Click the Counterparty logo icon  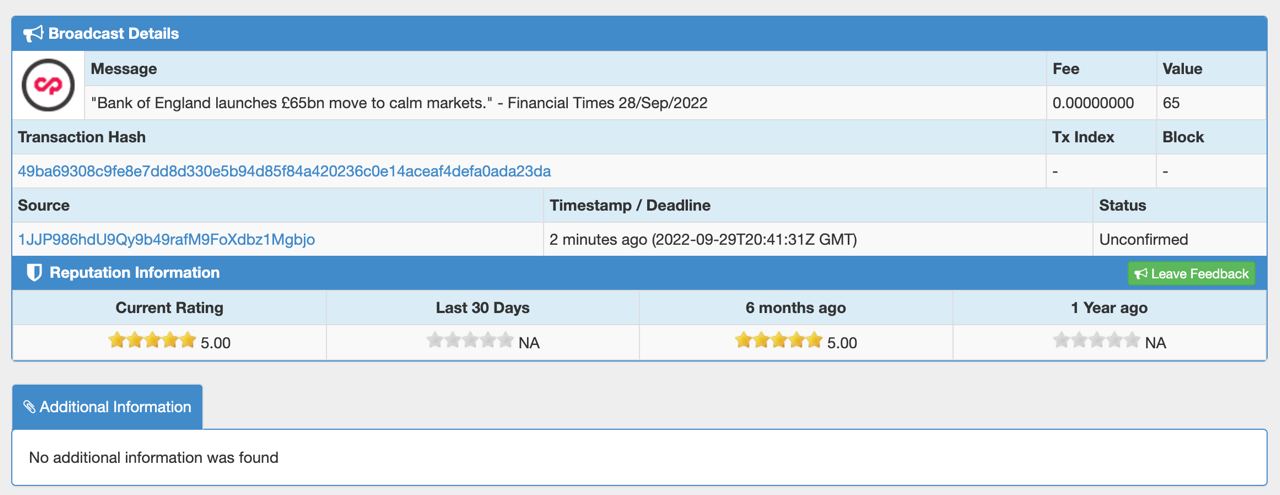48,85
